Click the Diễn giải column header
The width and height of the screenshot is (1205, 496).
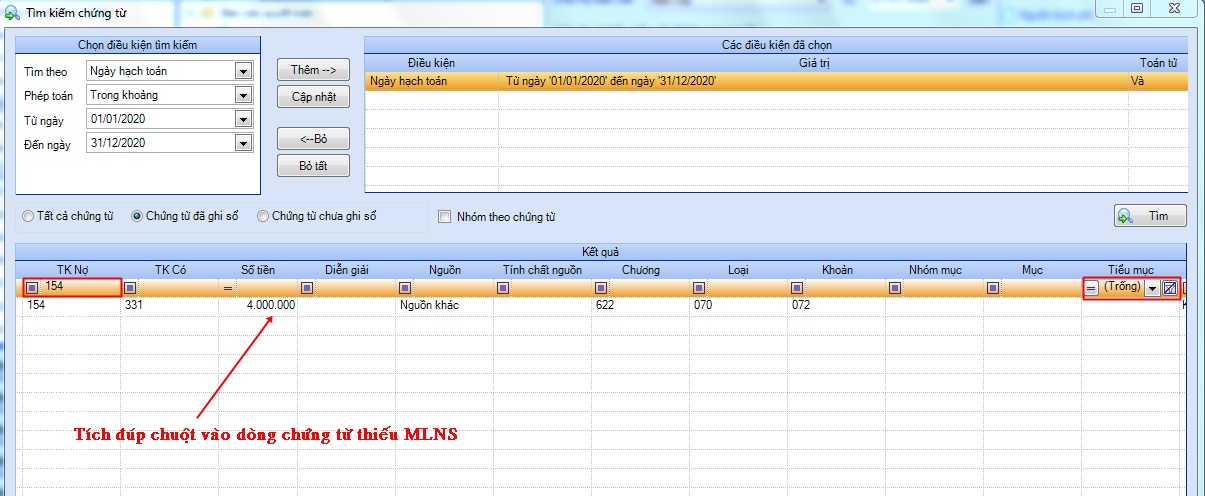point(346,270)
